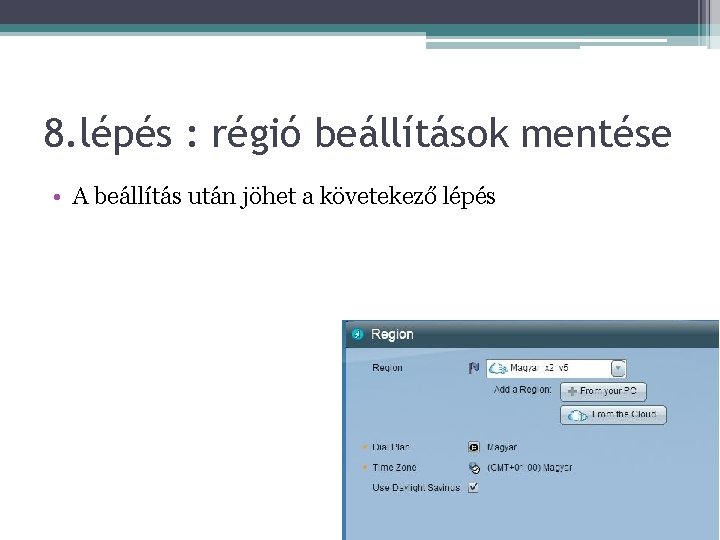Click the slide title '8.lépés : régió beállítások mentése'
720x540 pixels.
pyautogui.click(x=358, y=133)
